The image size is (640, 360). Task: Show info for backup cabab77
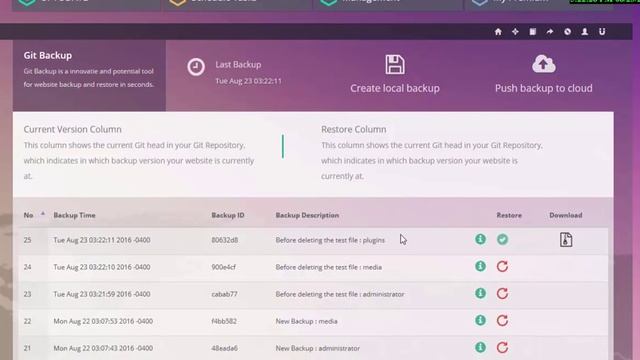coord(480,293)
